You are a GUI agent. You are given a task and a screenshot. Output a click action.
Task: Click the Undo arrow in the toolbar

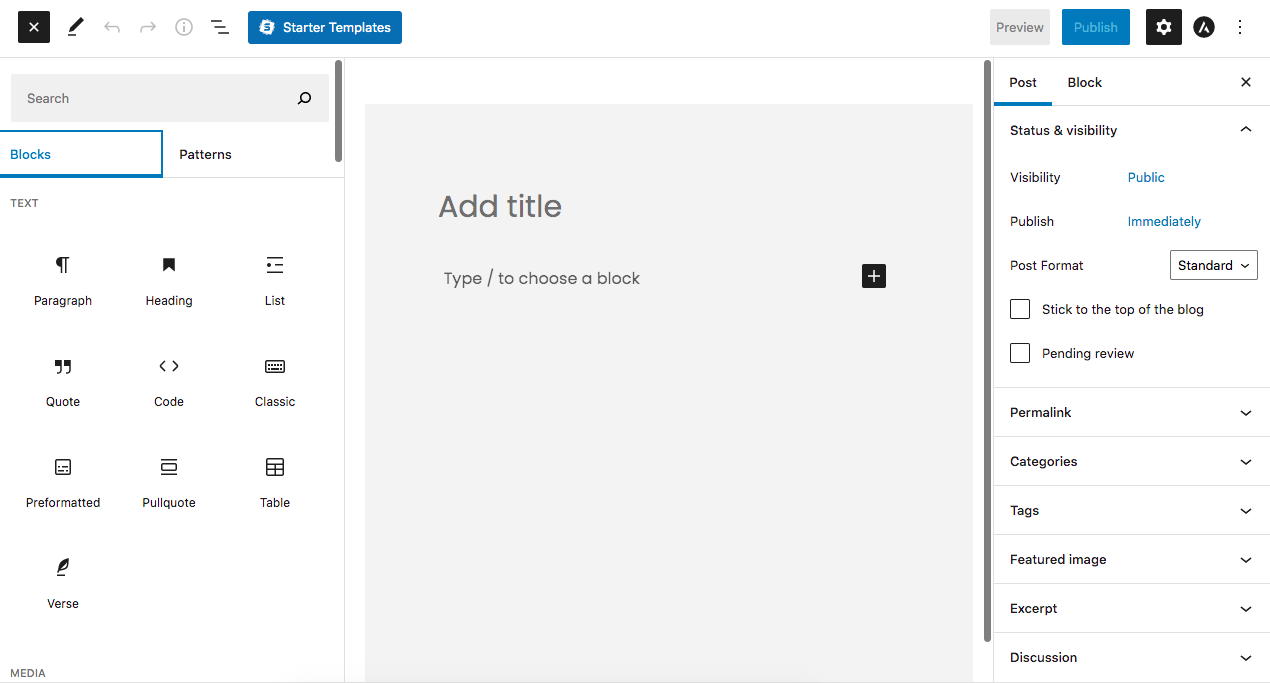click(x=112, y=27)
